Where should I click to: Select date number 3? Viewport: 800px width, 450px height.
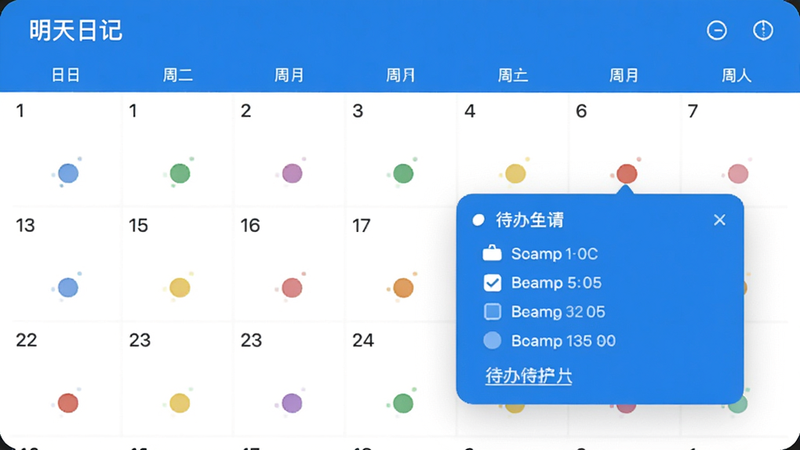358,111
